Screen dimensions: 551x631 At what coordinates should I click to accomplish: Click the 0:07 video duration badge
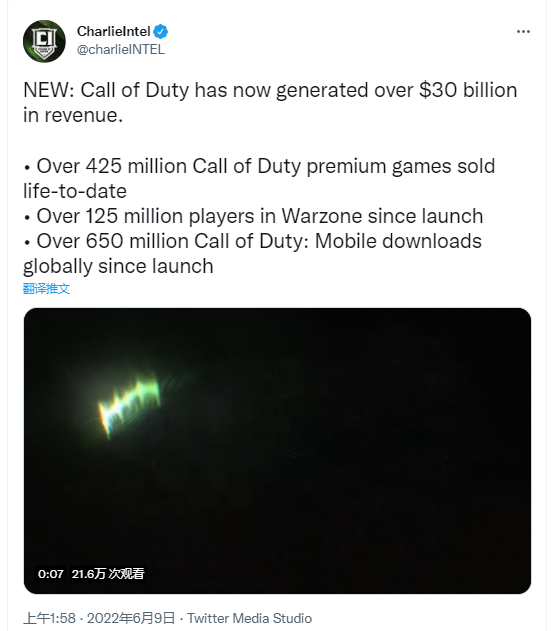51,573
